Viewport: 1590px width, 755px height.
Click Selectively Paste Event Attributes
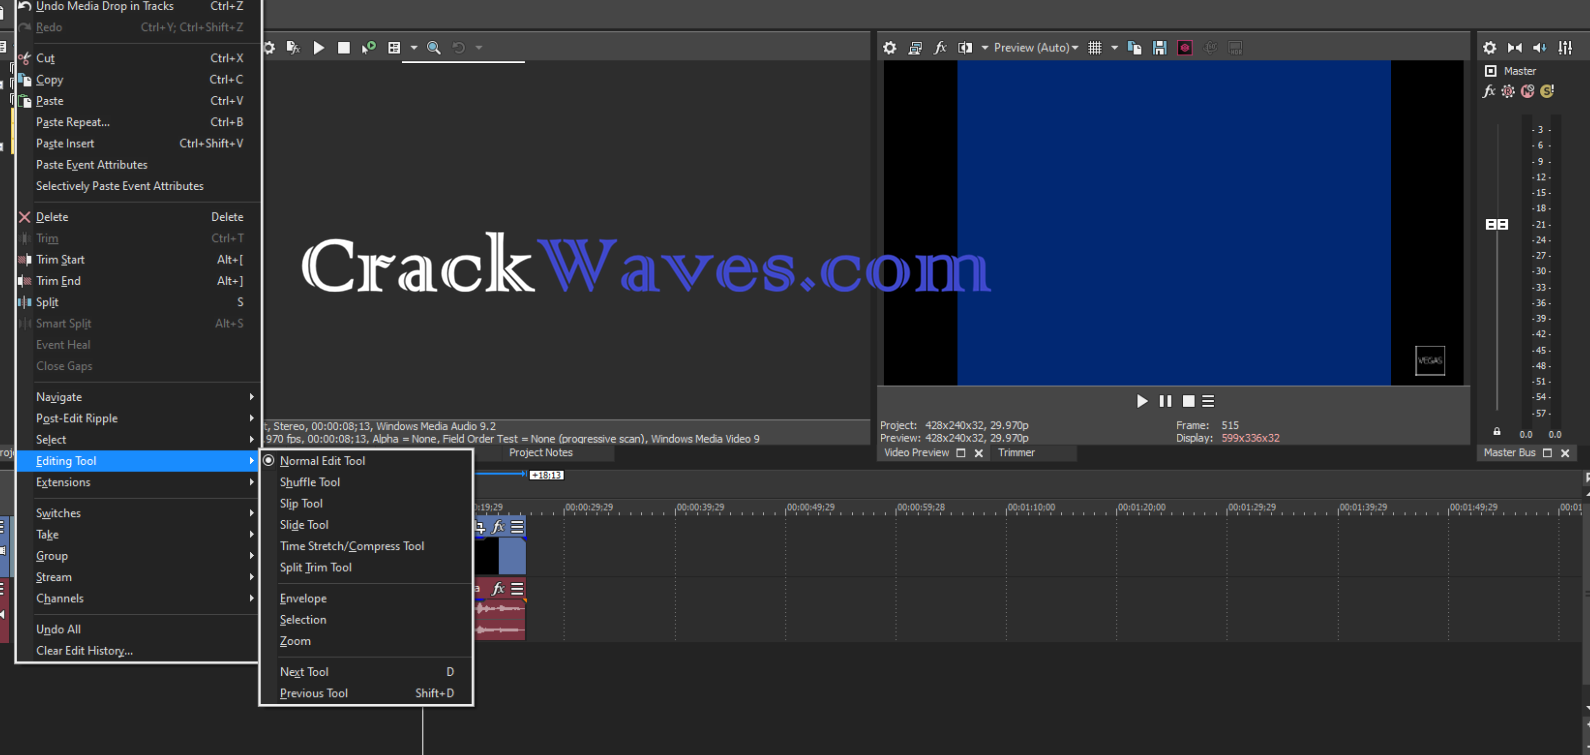(138, 186)
